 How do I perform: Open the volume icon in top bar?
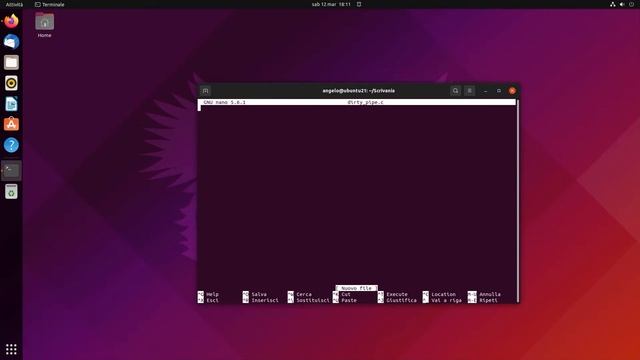(x=622, y=4)
